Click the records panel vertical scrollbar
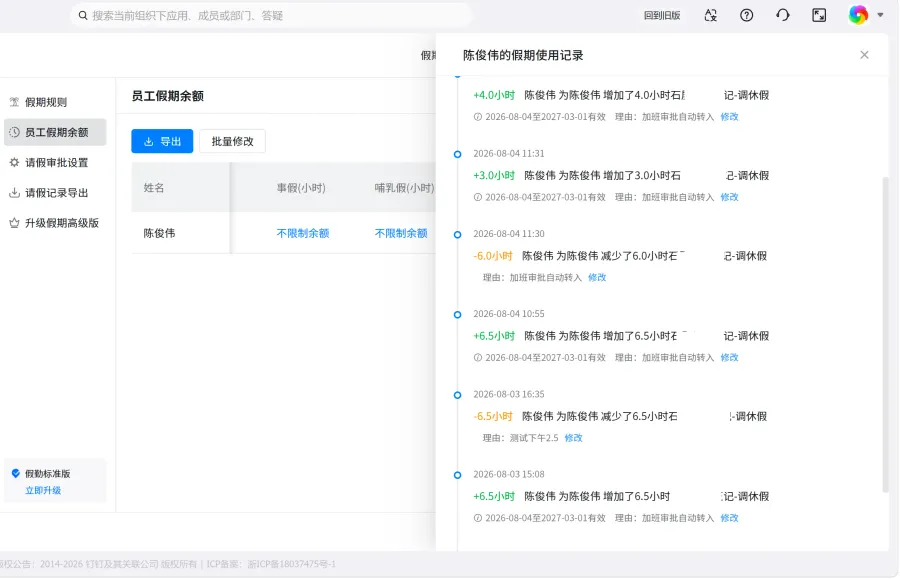This screenshot has height=579, width=900. pyautogui.click(x=885, y=333)
